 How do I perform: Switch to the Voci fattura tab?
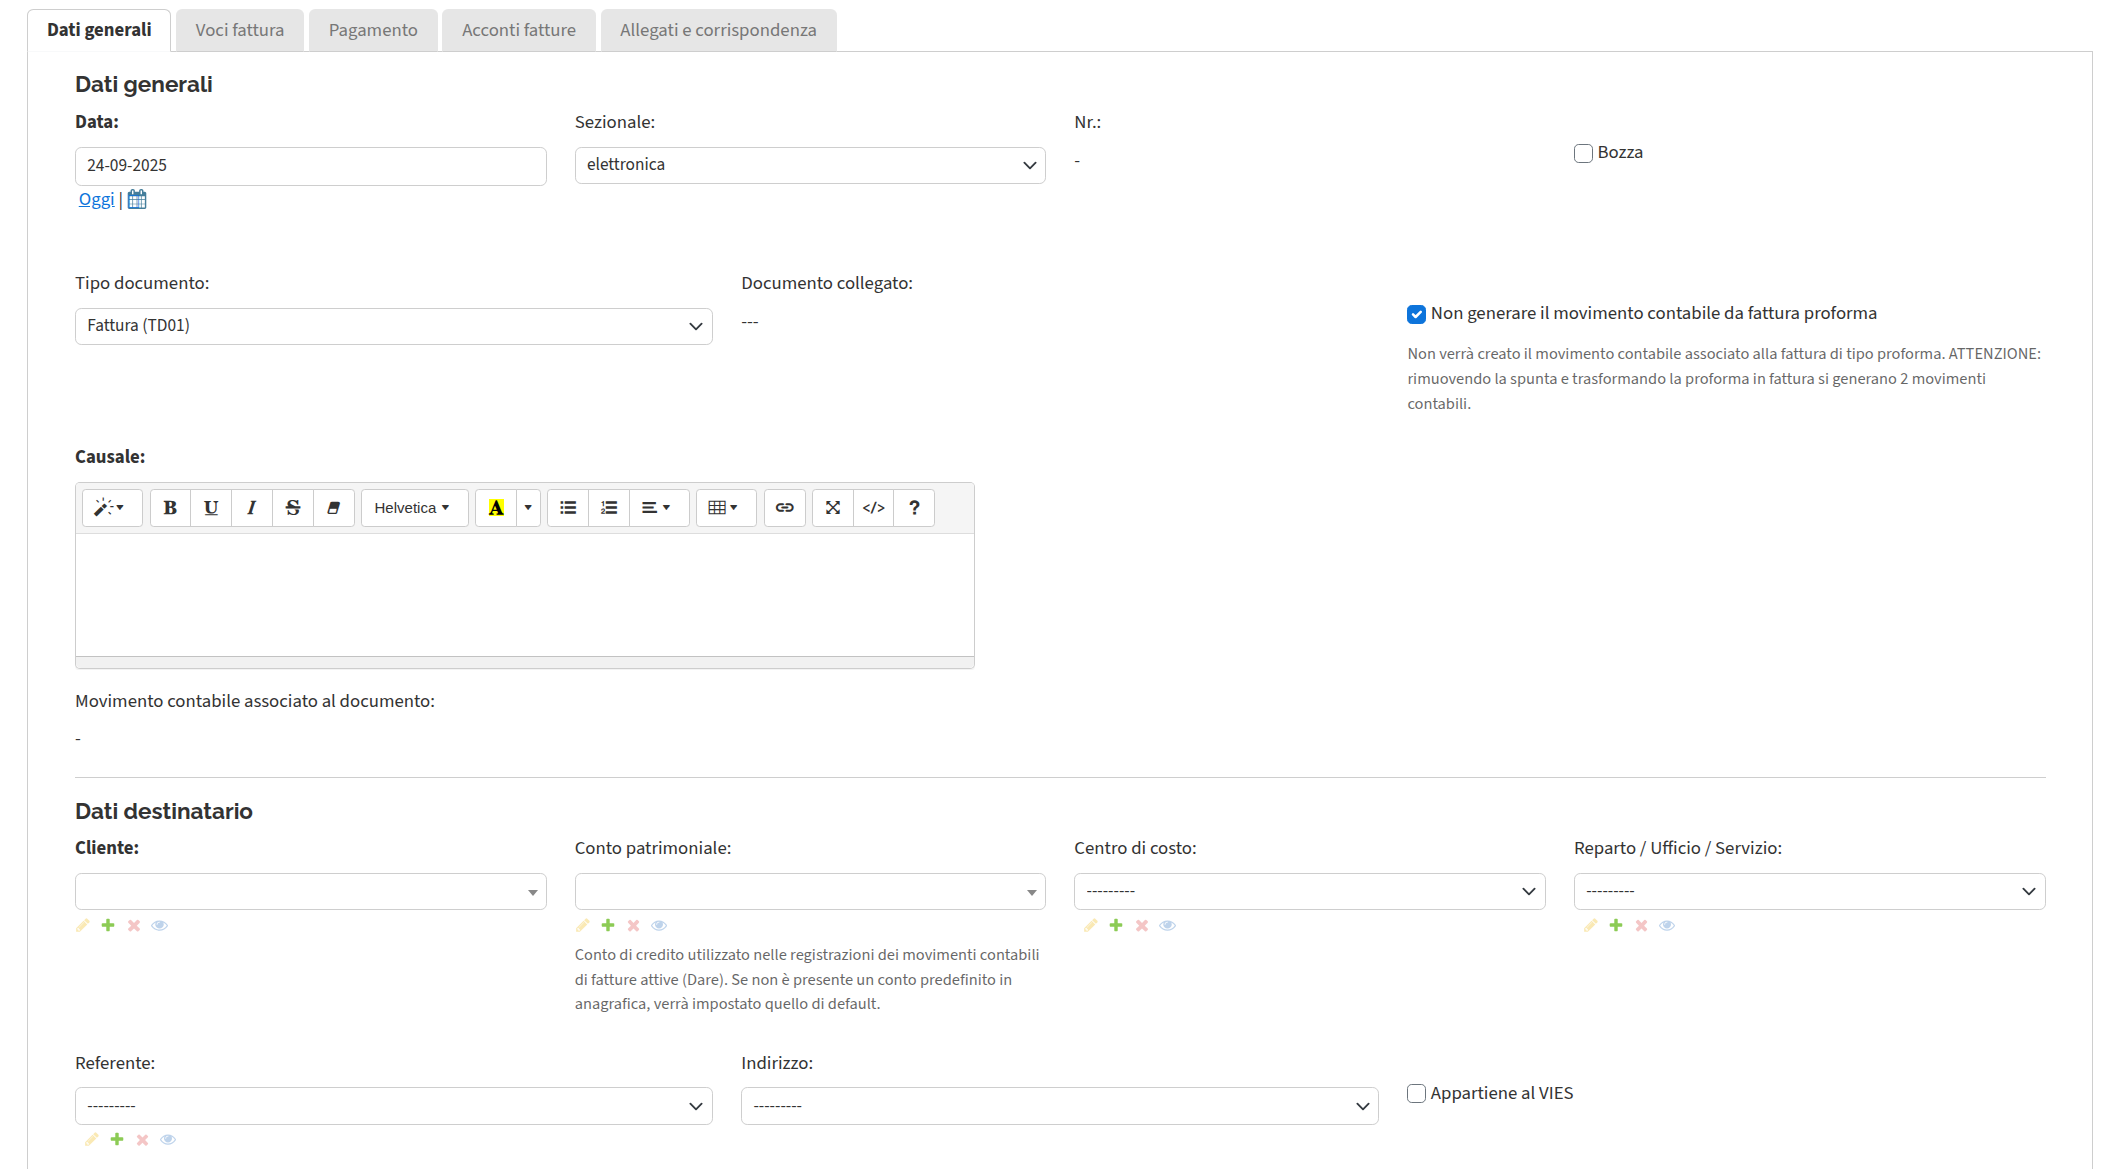pos(239,30)
